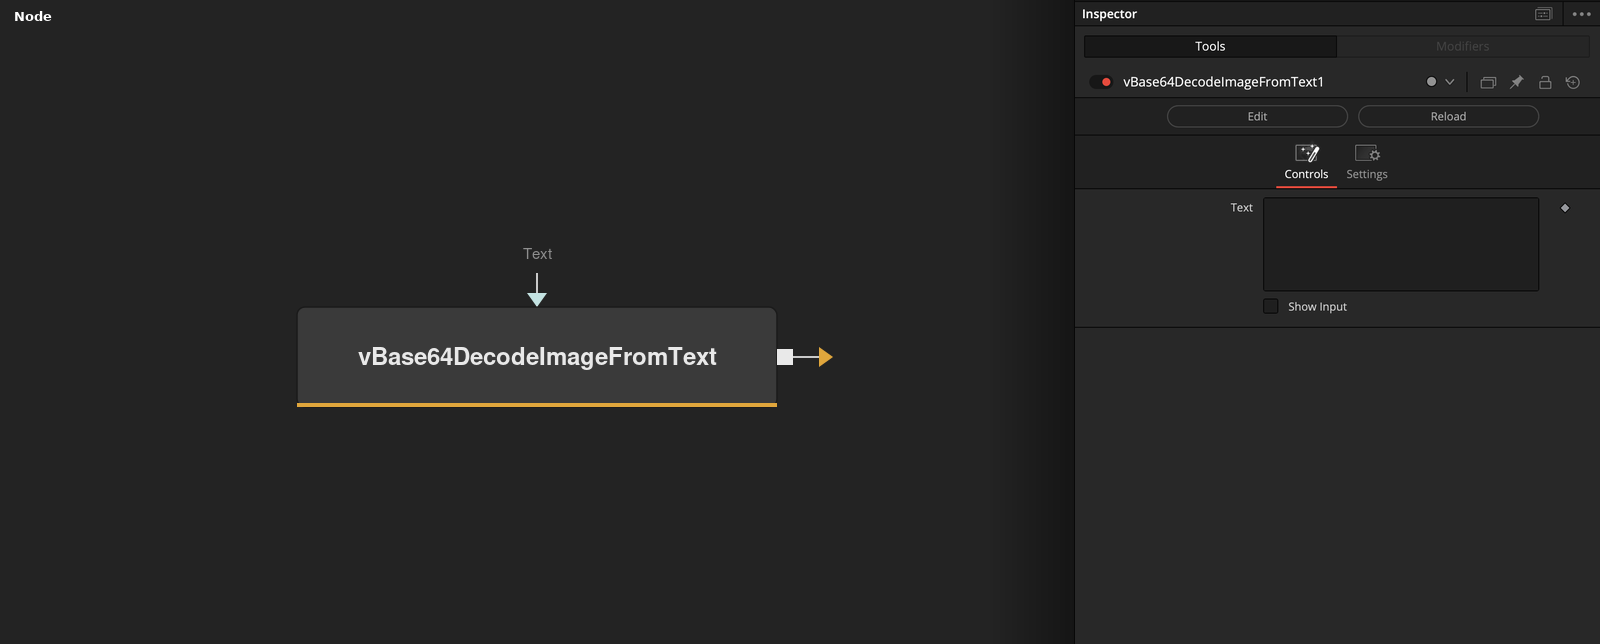Add keyframe with Text diamond icon
Screen dimensions: 1600x644
[1565, 208]
